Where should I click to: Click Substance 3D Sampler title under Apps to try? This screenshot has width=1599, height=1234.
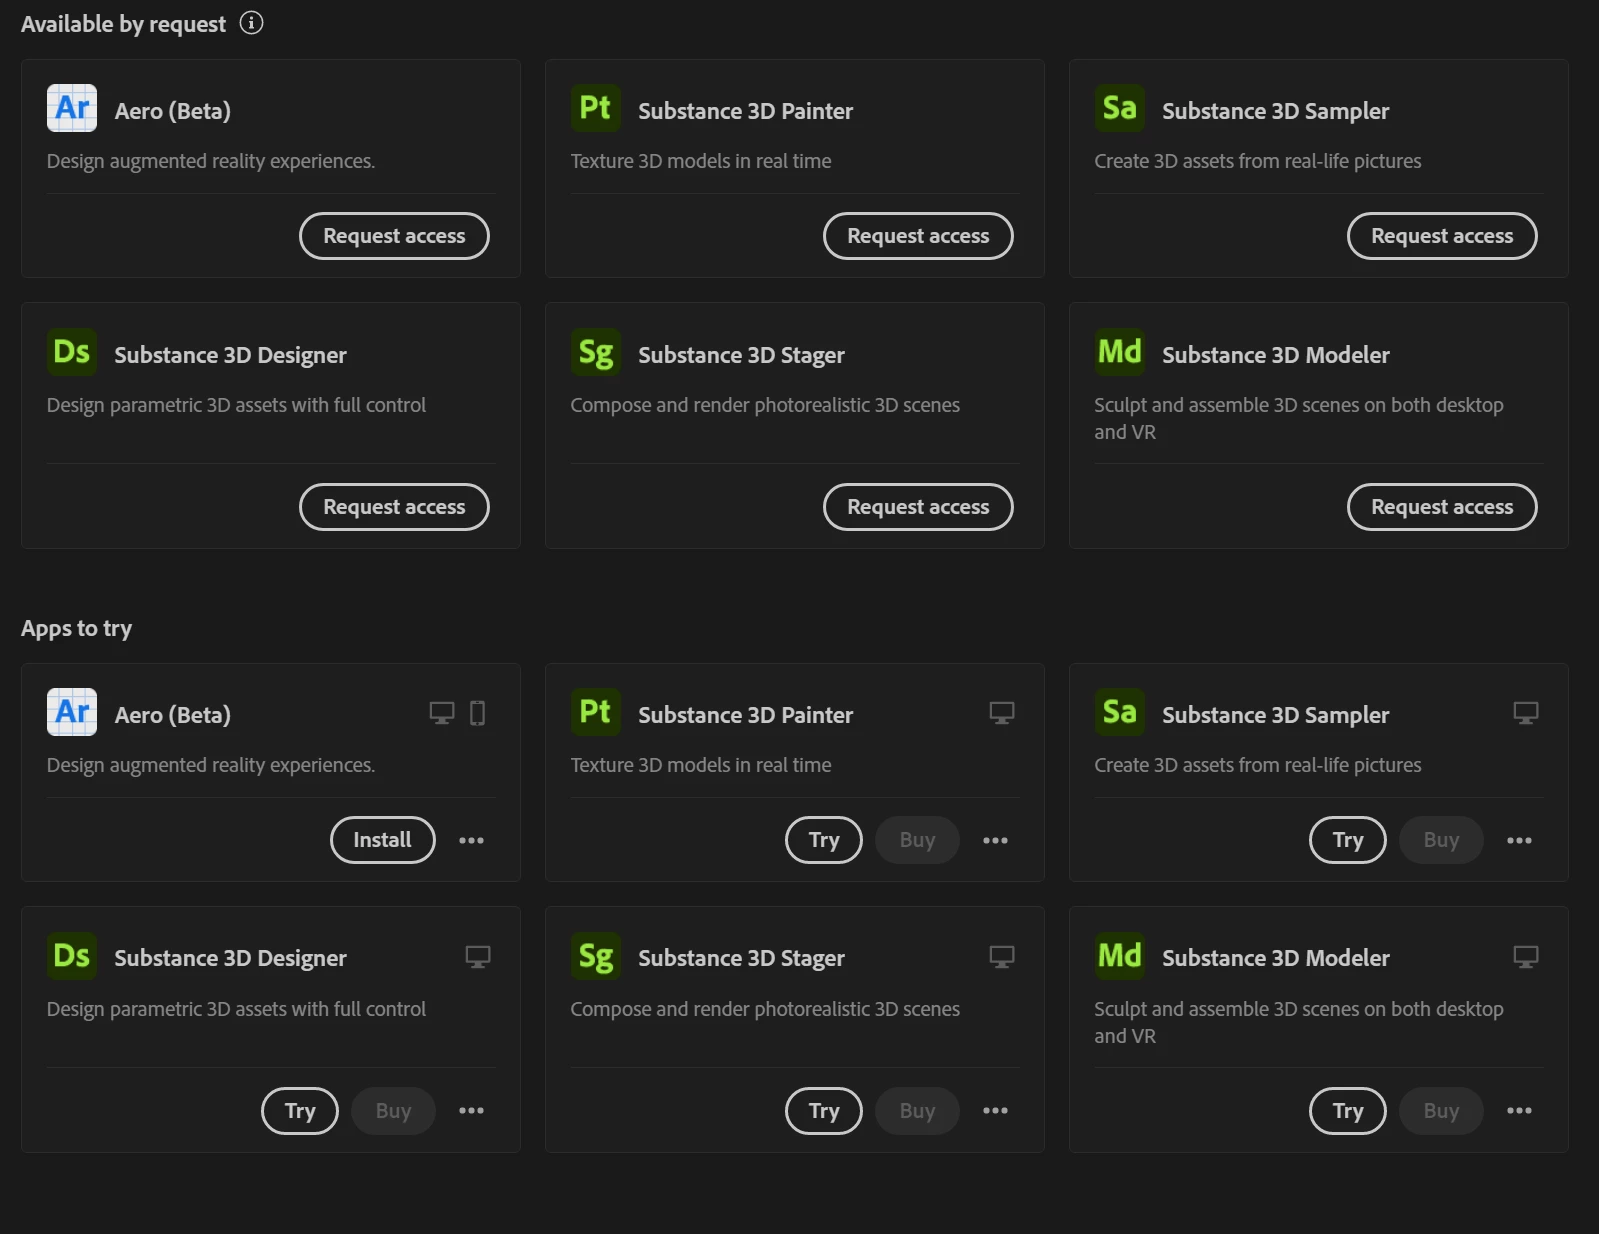pyautogui.click(x=1275, y=715)
